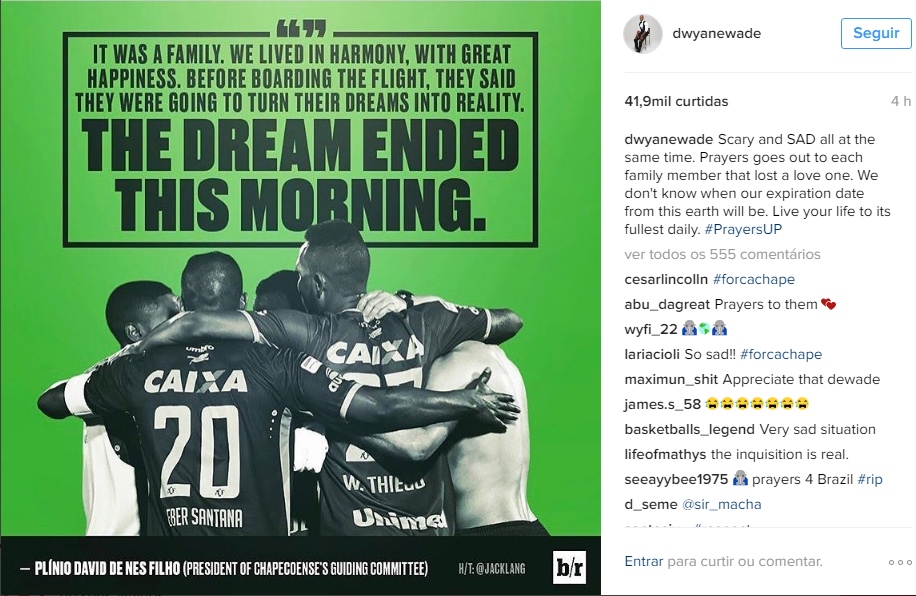
Task: Open basketballs_legend profile
Action: click(689, 429)
